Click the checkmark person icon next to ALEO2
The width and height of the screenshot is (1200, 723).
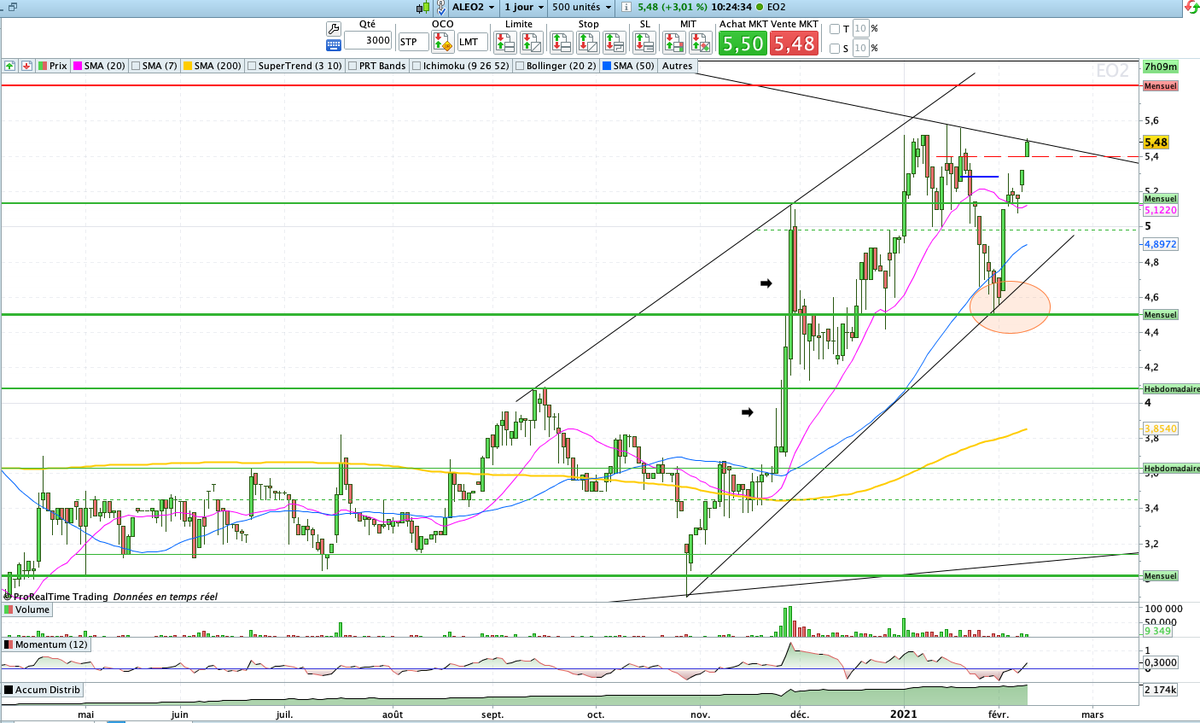(x=441, y=6)
